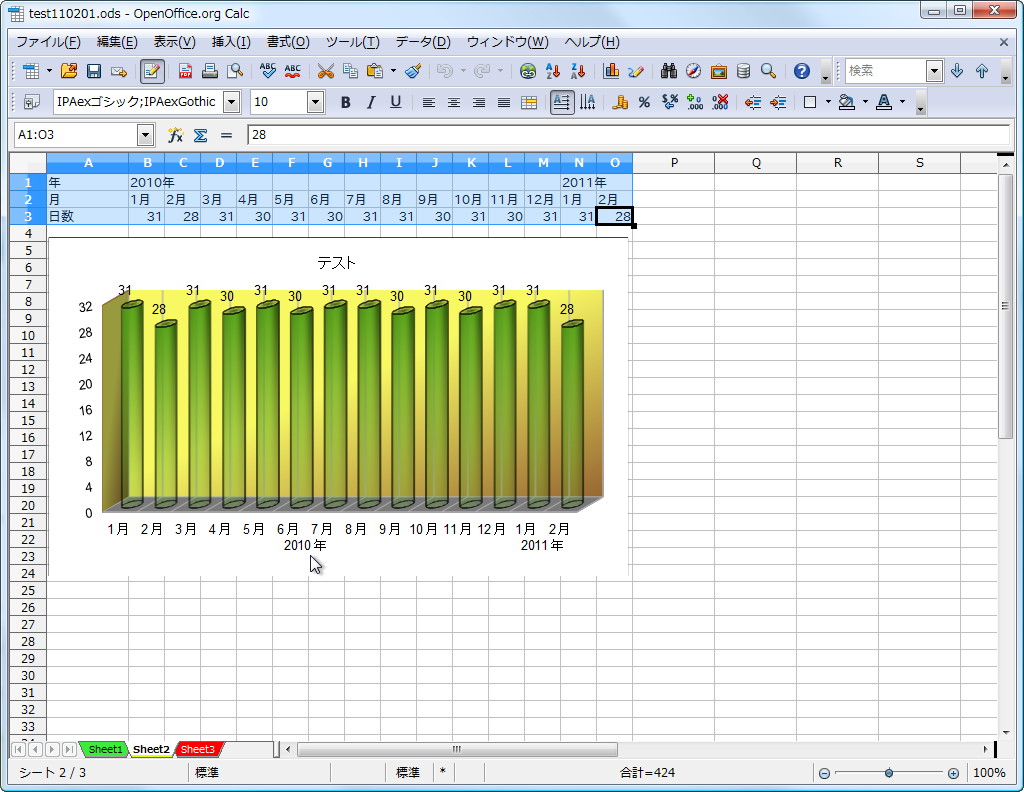Find previous with the up arrow
Screen dimensions: 1024x792
982,71
